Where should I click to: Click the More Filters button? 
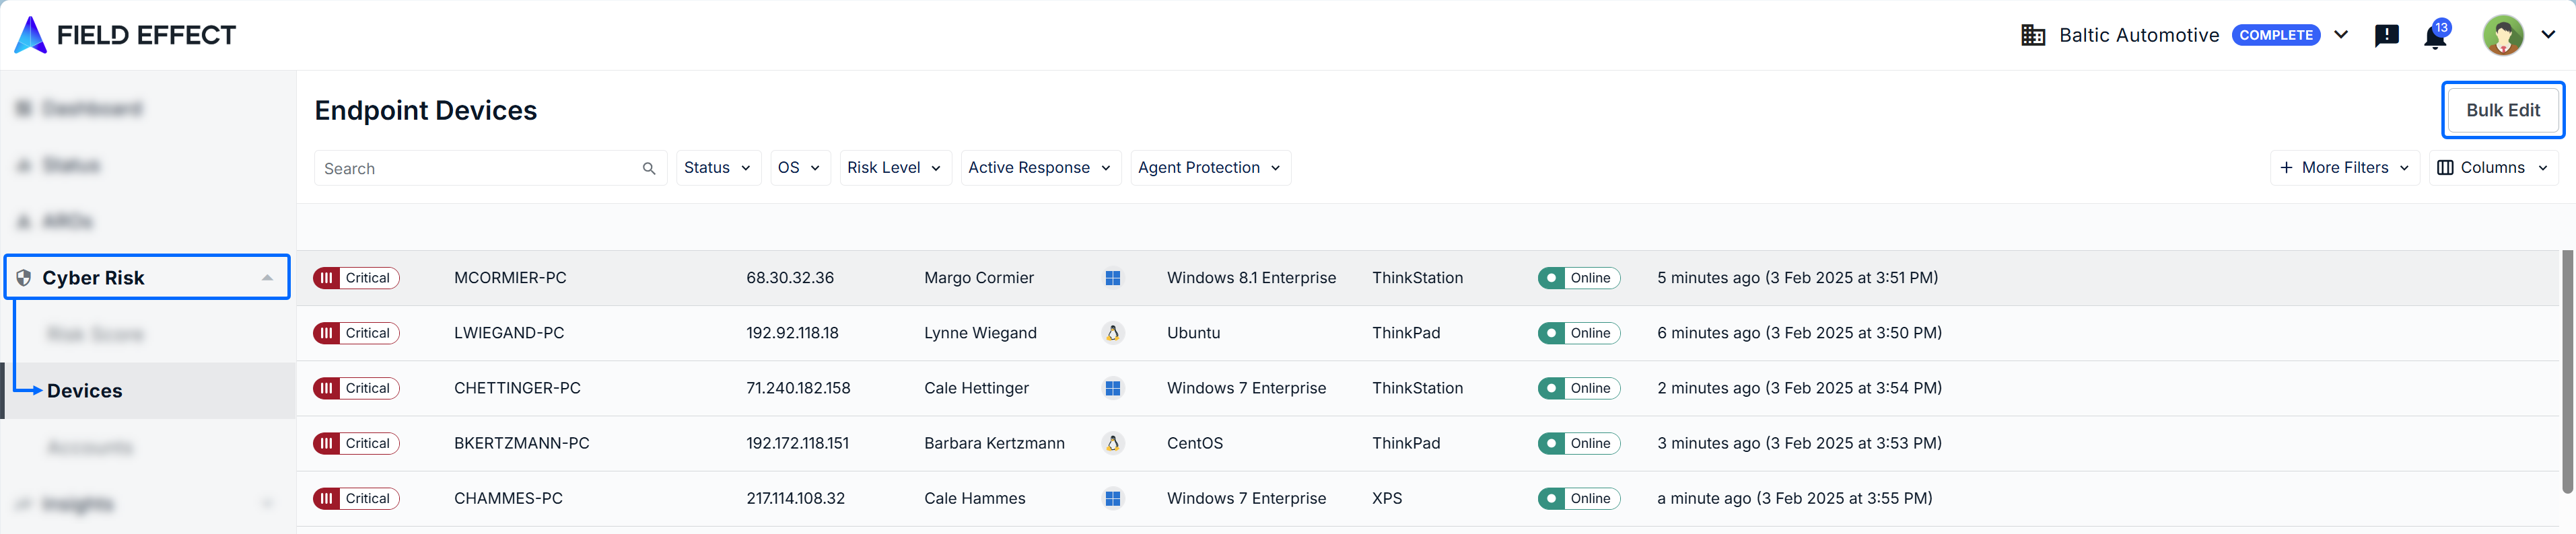[x=2344, y=168]
